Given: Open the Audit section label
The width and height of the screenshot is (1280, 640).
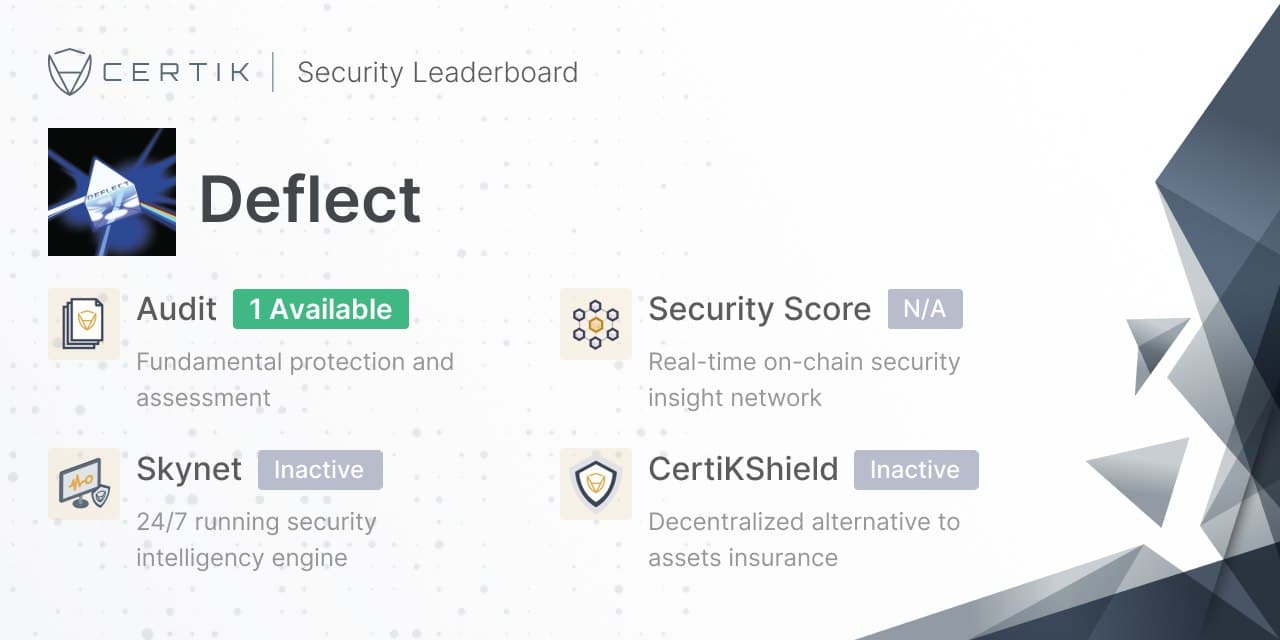Looking at the screenshot, I should 176,309.
